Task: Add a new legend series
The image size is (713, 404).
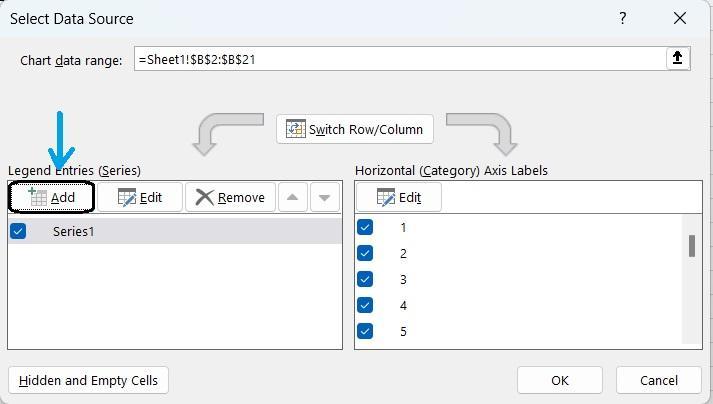Action: (52, 197)
